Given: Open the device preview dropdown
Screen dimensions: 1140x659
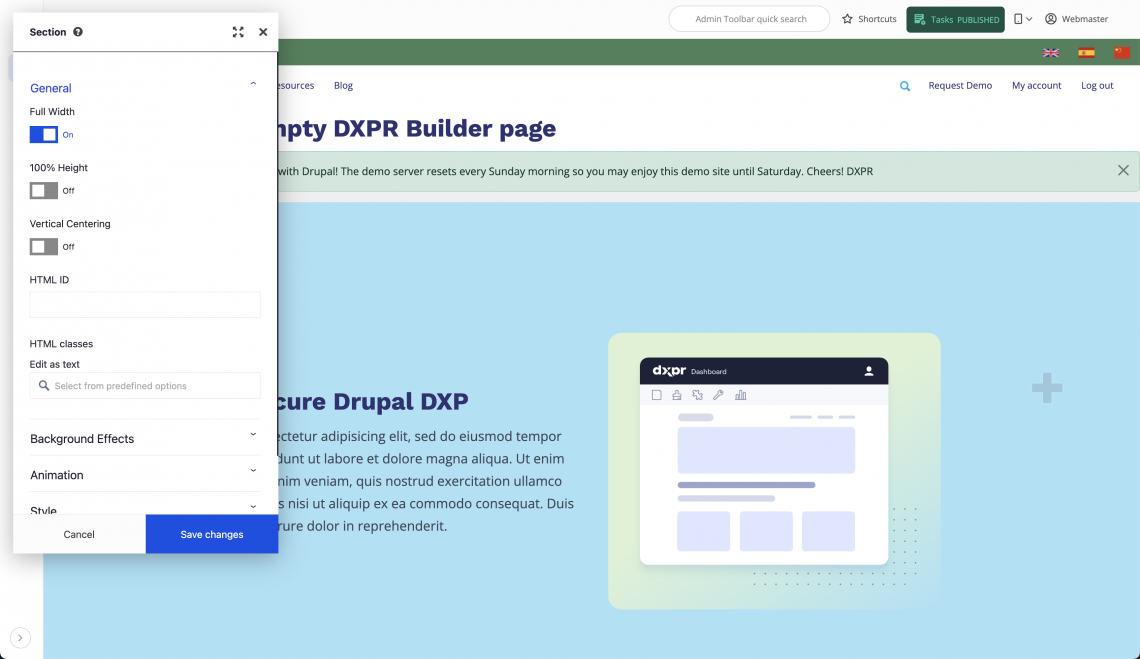Looking at the screenshot, I should (x=1023, y=19).
